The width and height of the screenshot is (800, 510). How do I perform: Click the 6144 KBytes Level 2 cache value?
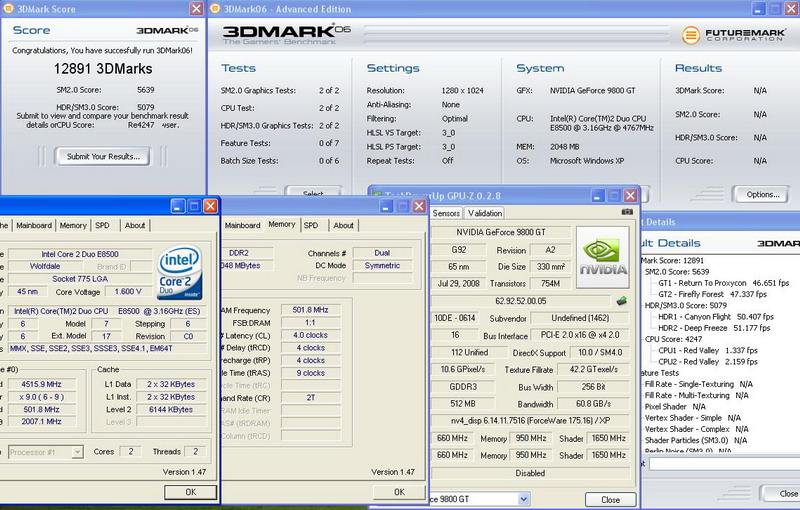point(171,410)
